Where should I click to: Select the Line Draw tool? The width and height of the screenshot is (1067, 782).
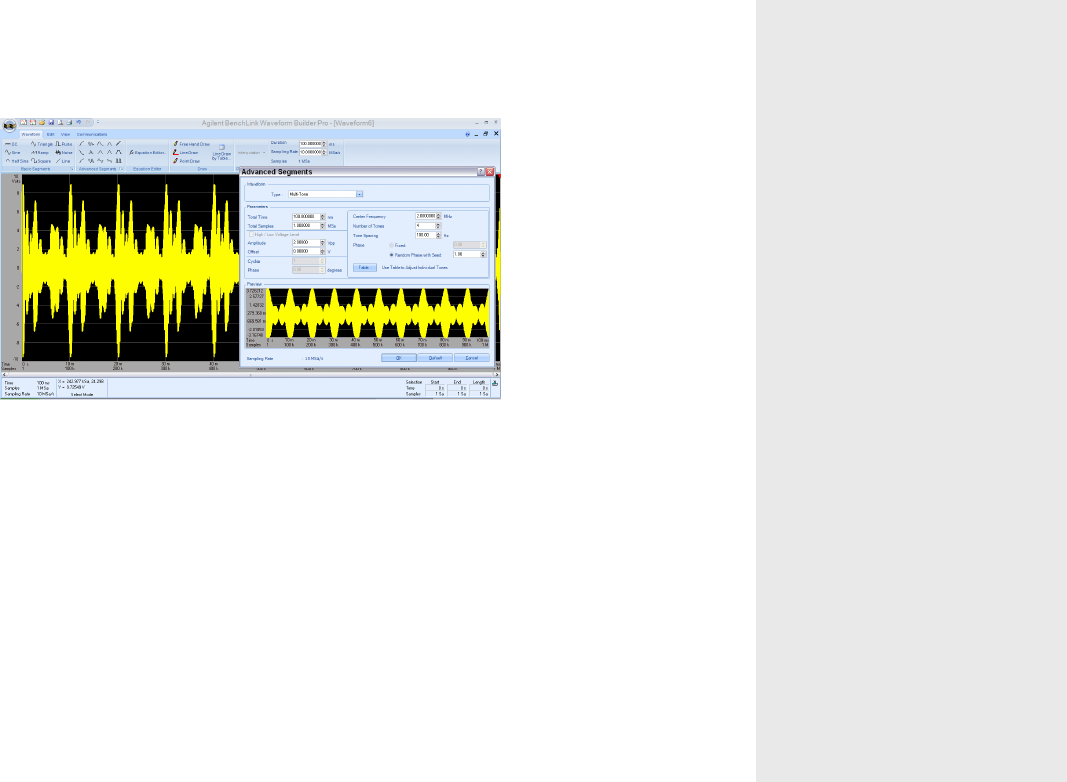(186, 152)
